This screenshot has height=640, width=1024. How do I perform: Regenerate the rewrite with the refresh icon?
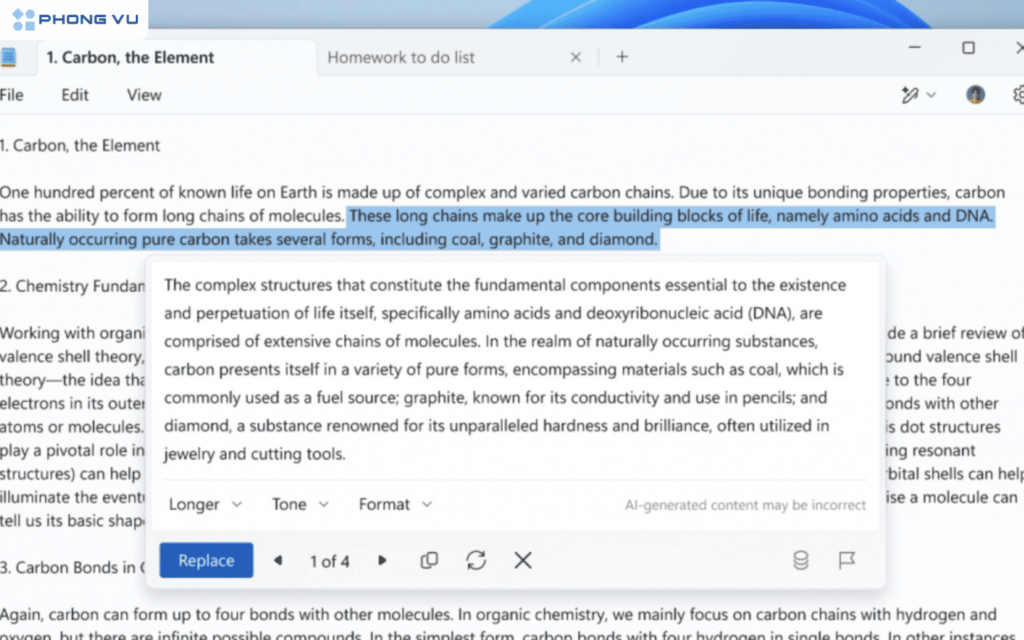tap(476, 561)
